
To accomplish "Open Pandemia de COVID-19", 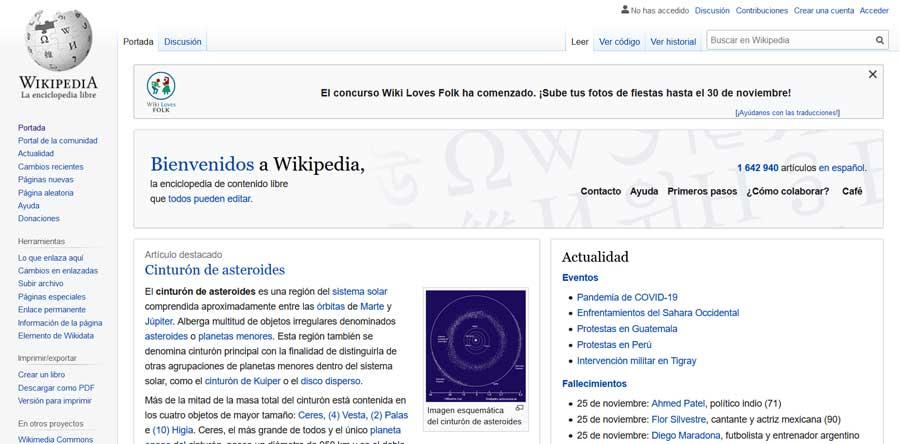I will pos(627,297).
